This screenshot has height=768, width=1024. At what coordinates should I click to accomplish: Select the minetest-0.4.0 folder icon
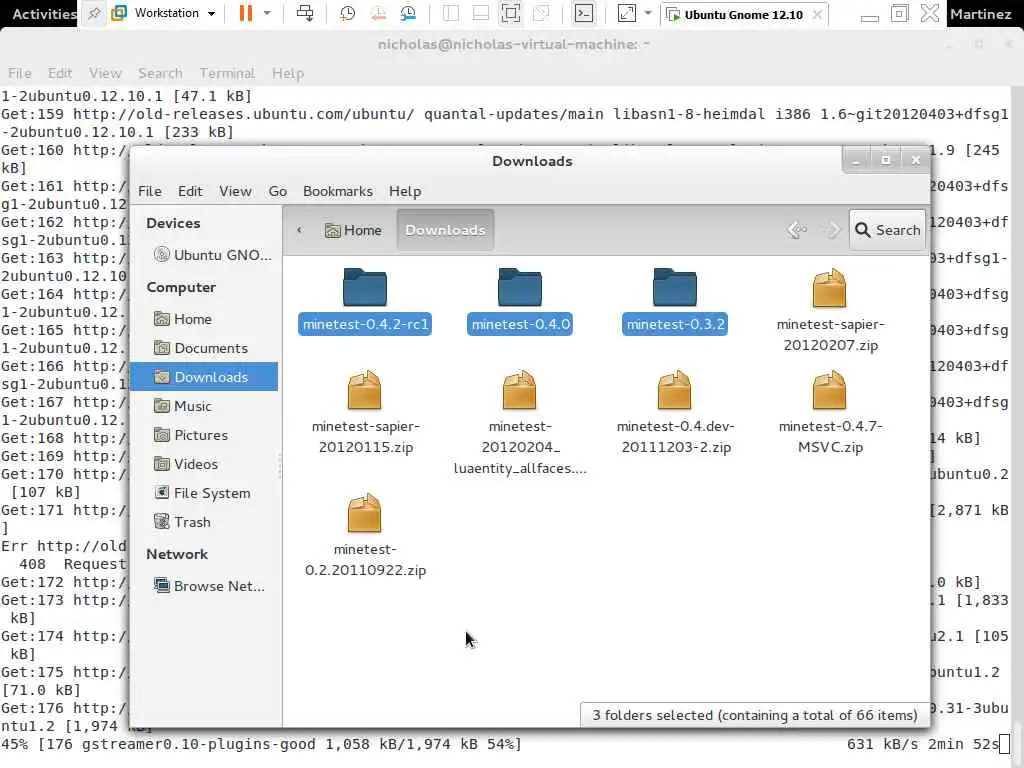(x=519, y=287)
